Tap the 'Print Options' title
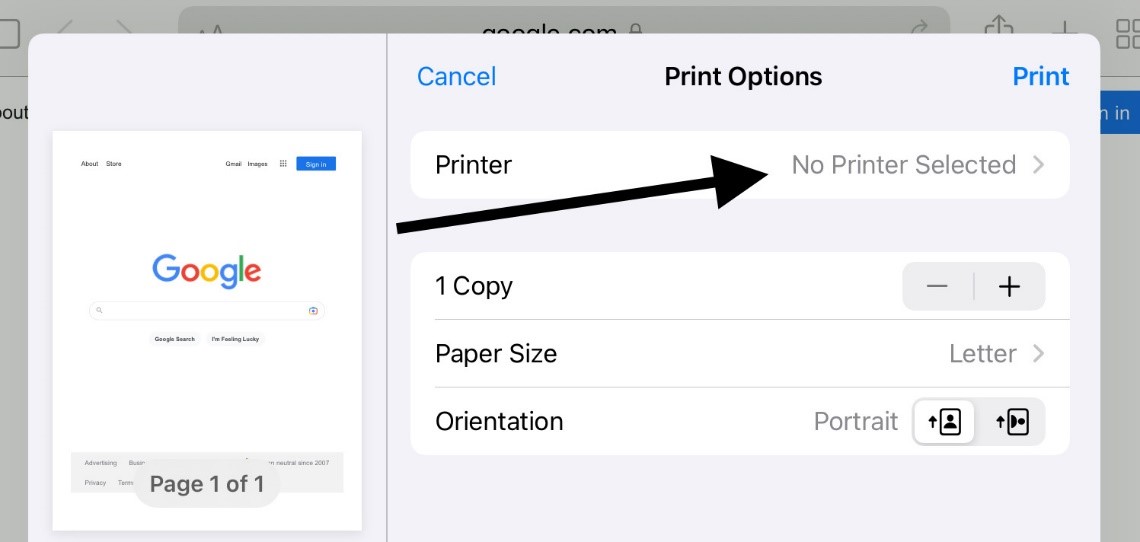Viewport: 1140px width, 542px height. tap(743, 76)
